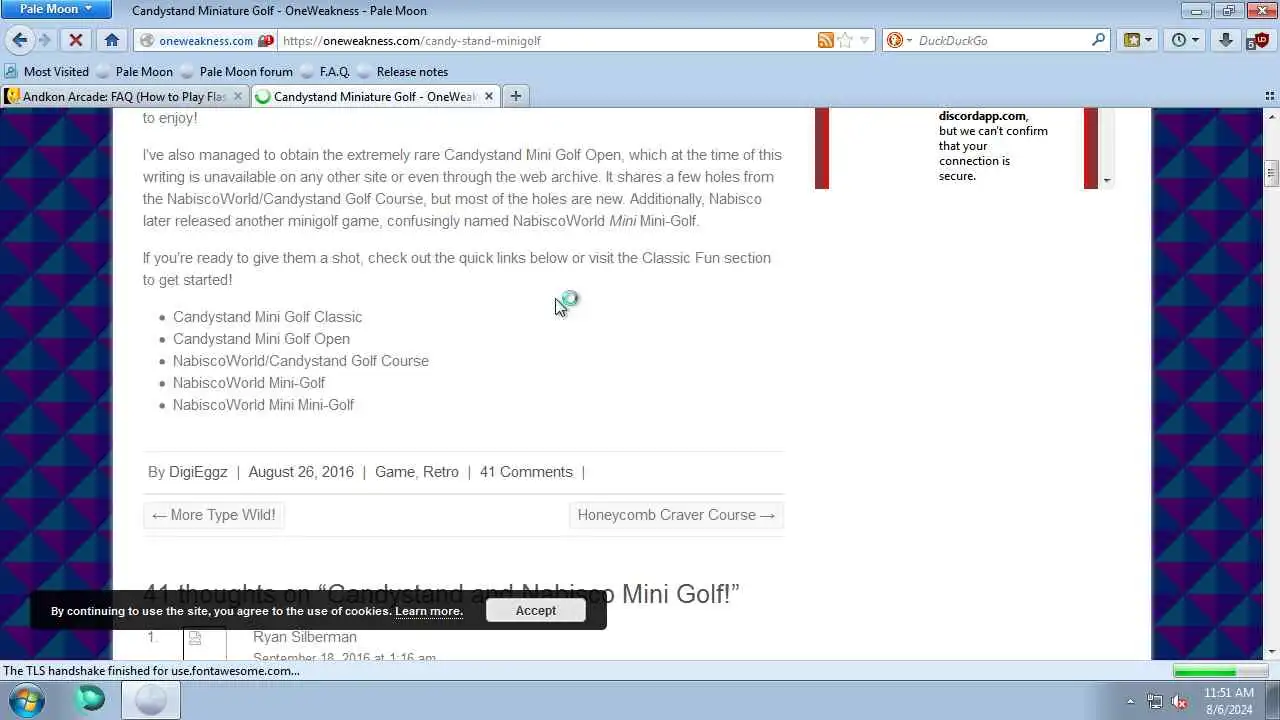Click the Pale Moon taskbar button
The height and width of the screenshot is (720, 1280).
coord(151,700)
